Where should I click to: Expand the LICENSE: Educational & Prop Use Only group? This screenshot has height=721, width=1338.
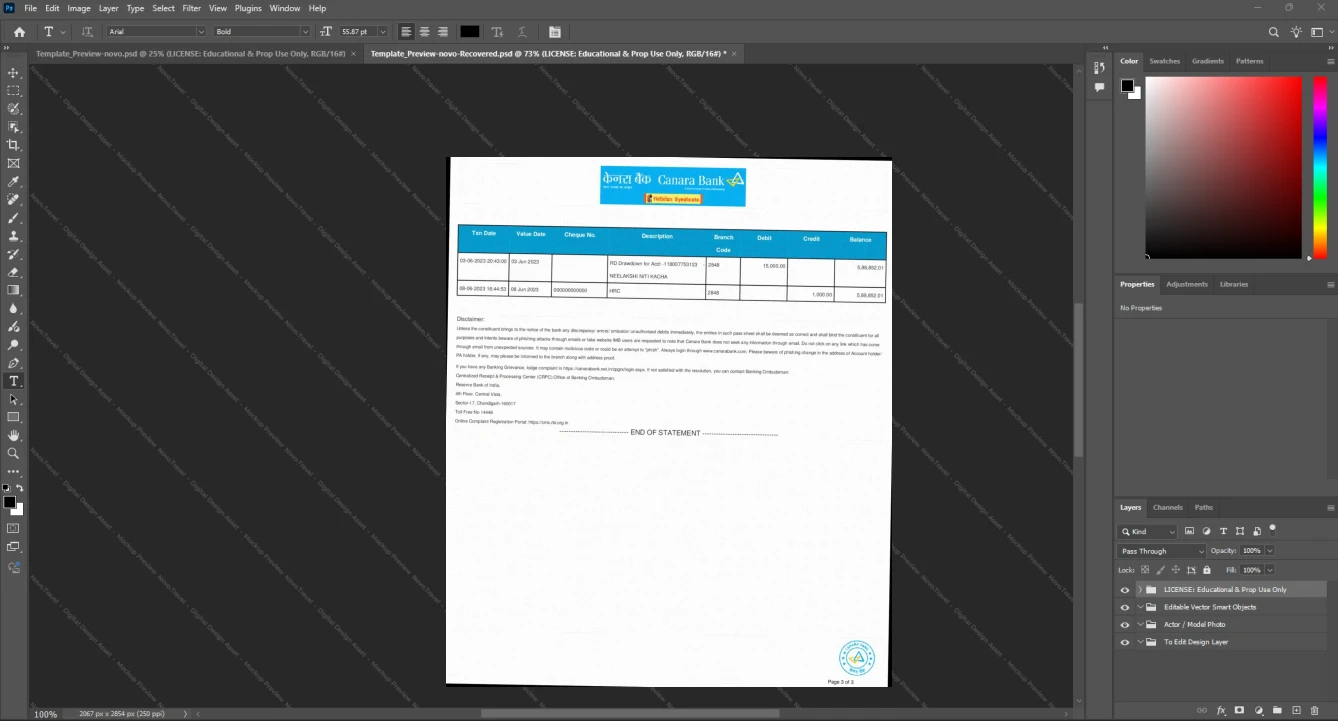[x=1140, y=590]
